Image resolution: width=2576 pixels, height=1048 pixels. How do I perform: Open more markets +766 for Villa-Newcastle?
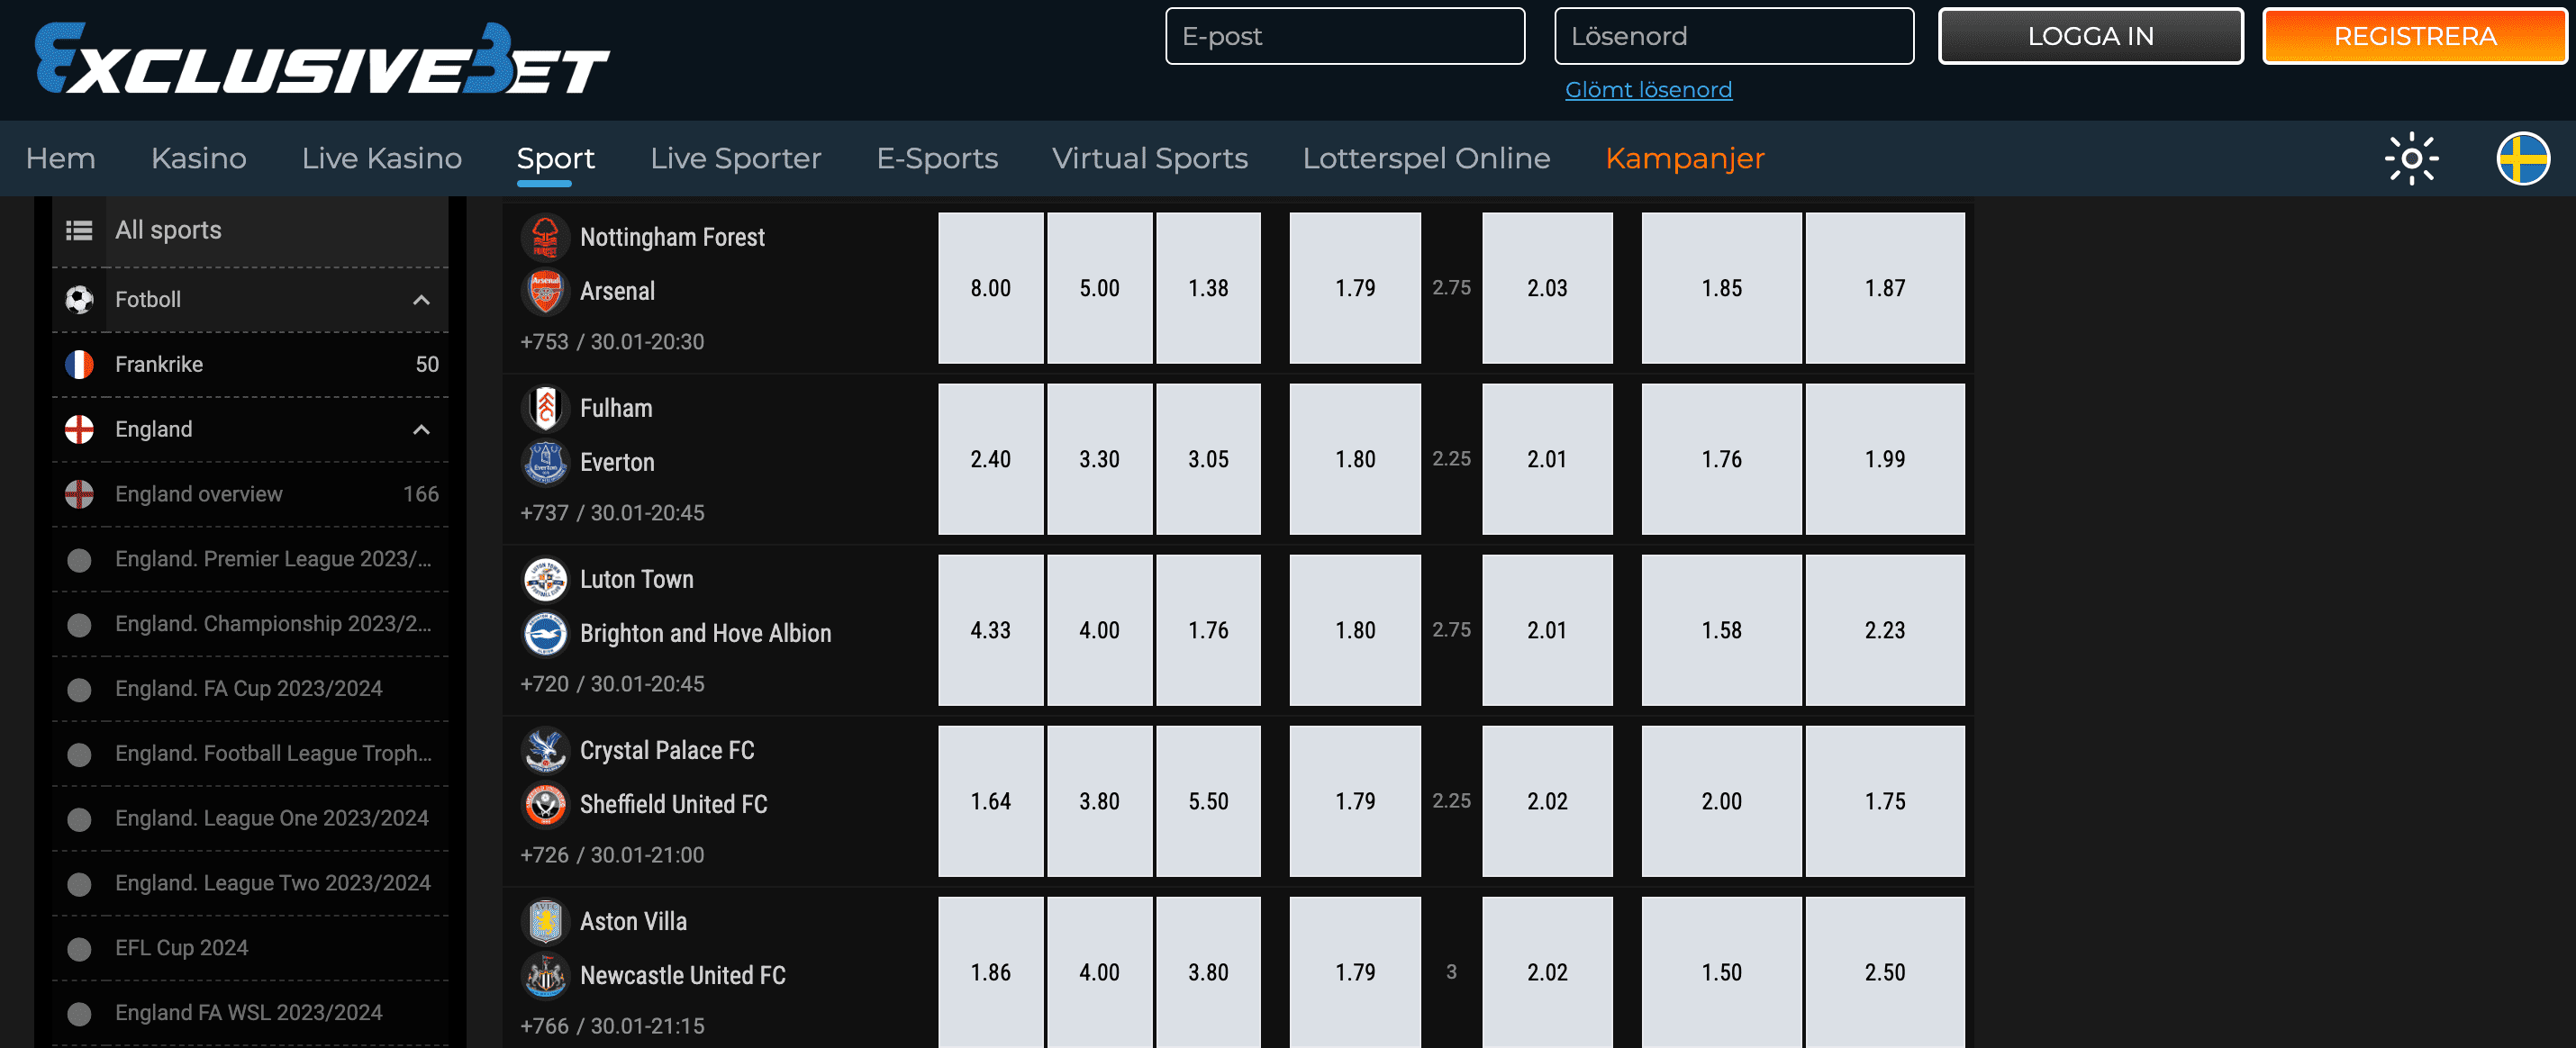[x=544, y=1026]
